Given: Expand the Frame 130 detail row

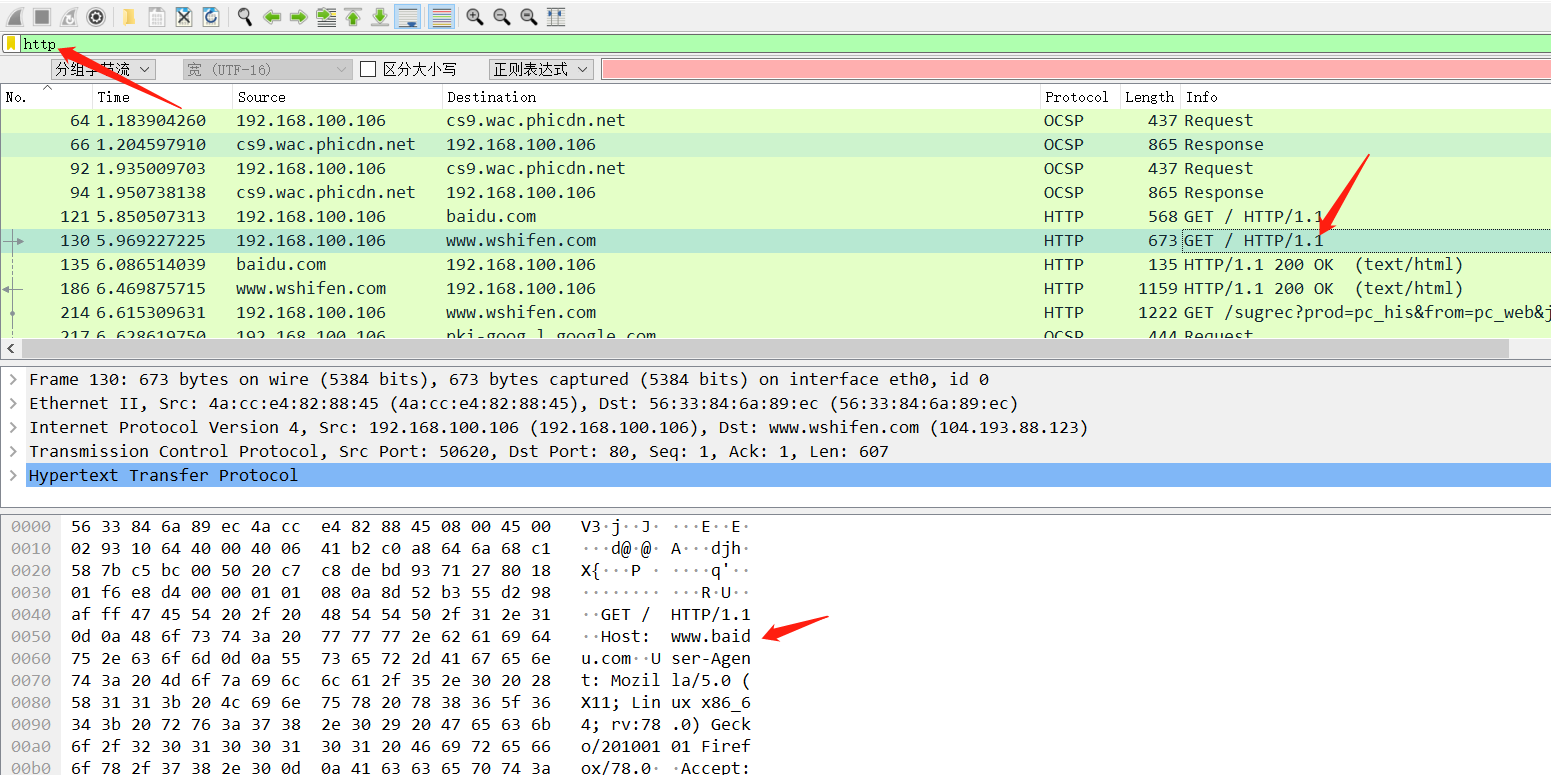Looking at the screenshot, I should 12,380.
